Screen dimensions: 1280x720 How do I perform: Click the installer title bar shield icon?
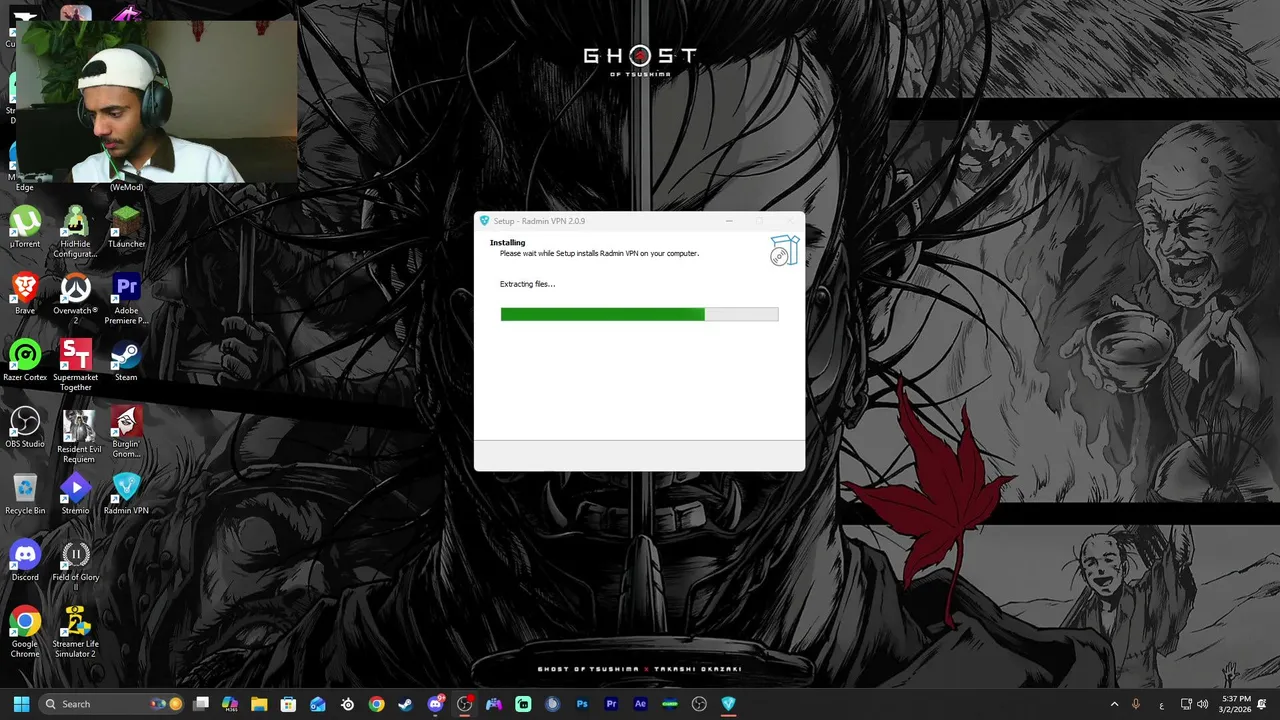pyautogui.click(x=485, y=221)
